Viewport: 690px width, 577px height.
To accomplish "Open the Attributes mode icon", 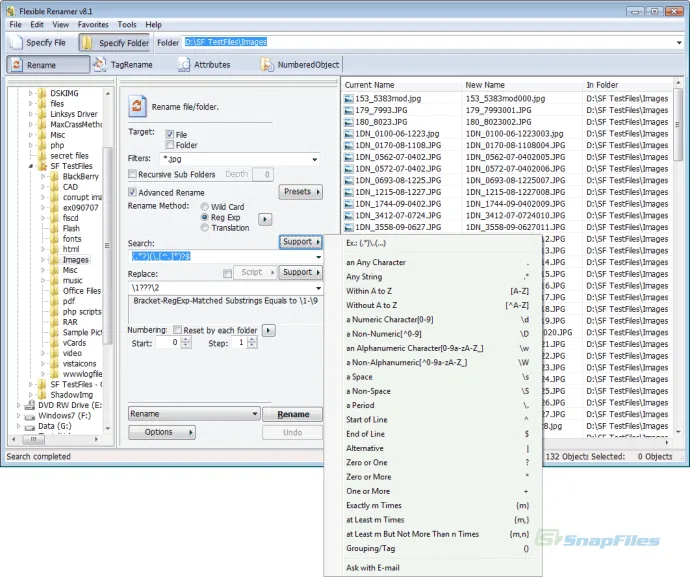I will pyautogui.click(x=184, y=65).
